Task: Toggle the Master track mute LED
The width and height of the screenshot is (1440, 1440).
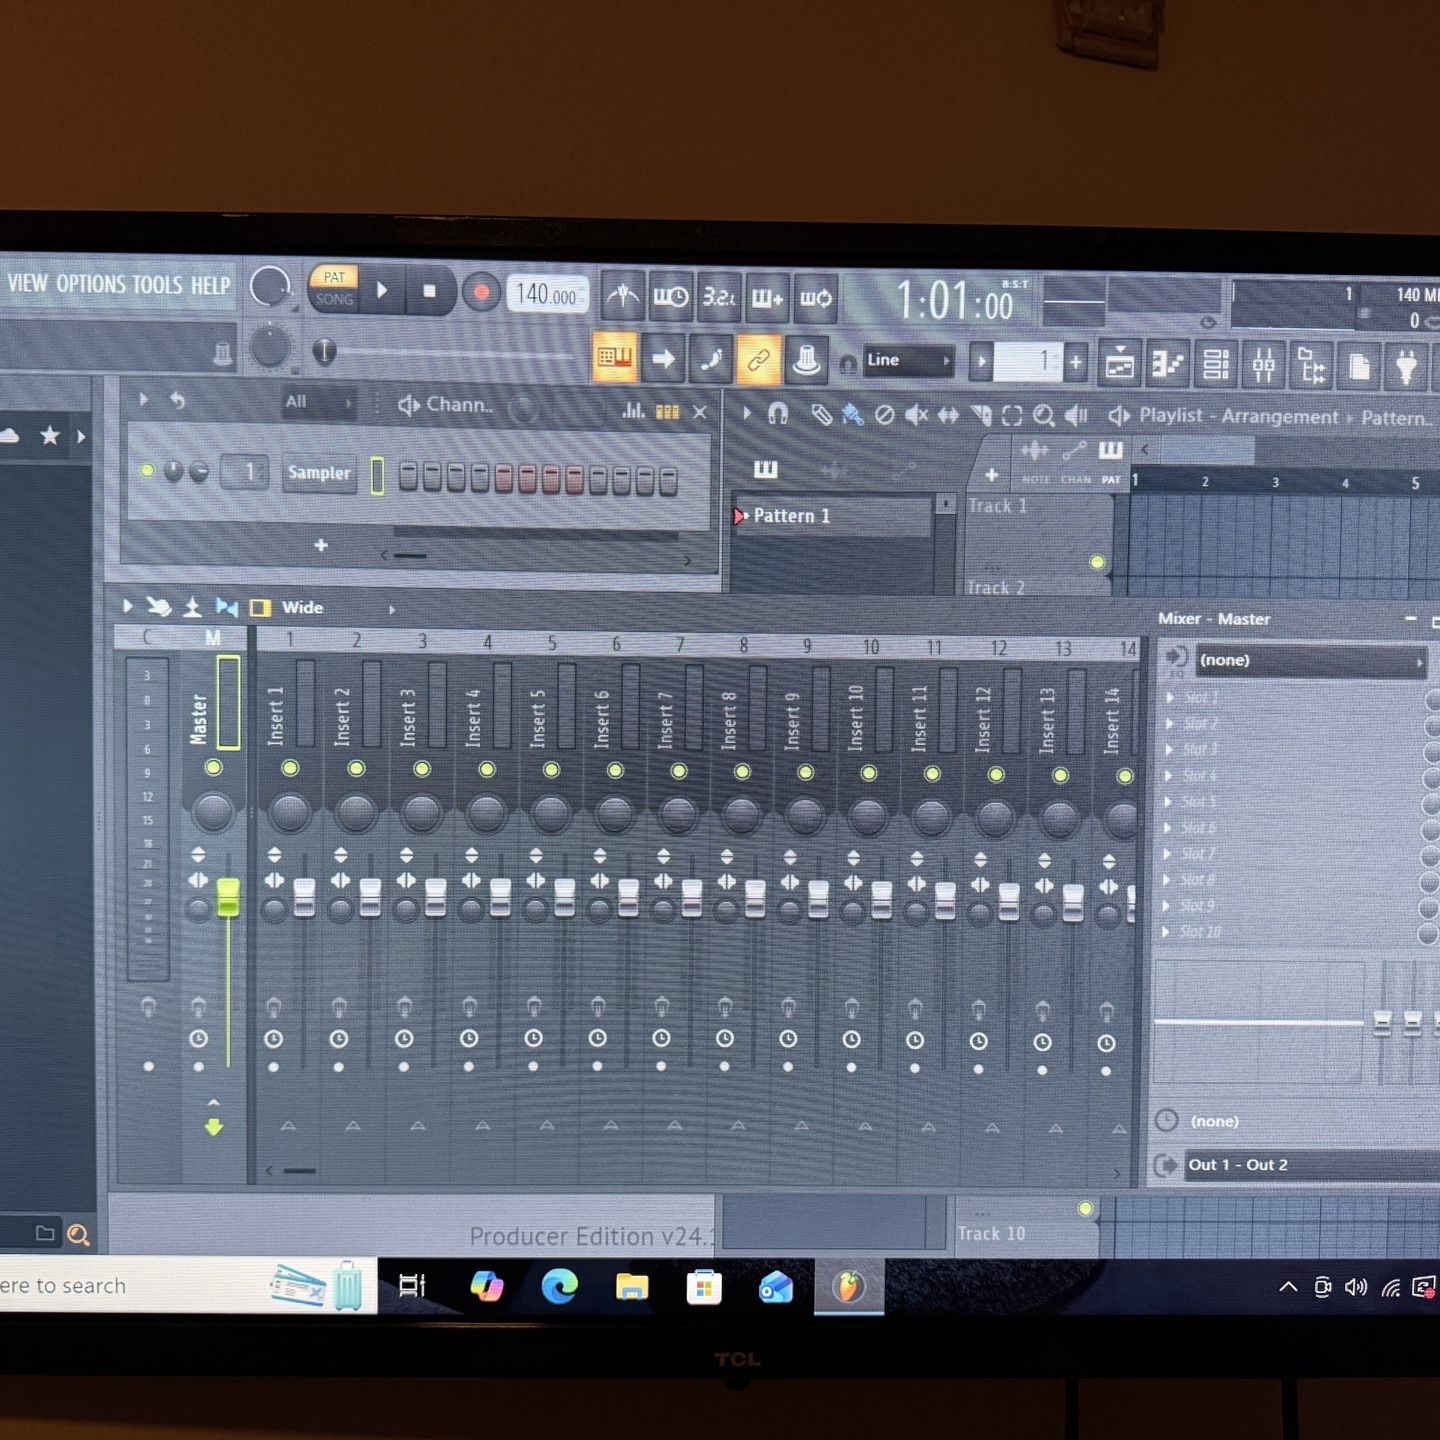Action: [x=213, y=767]
